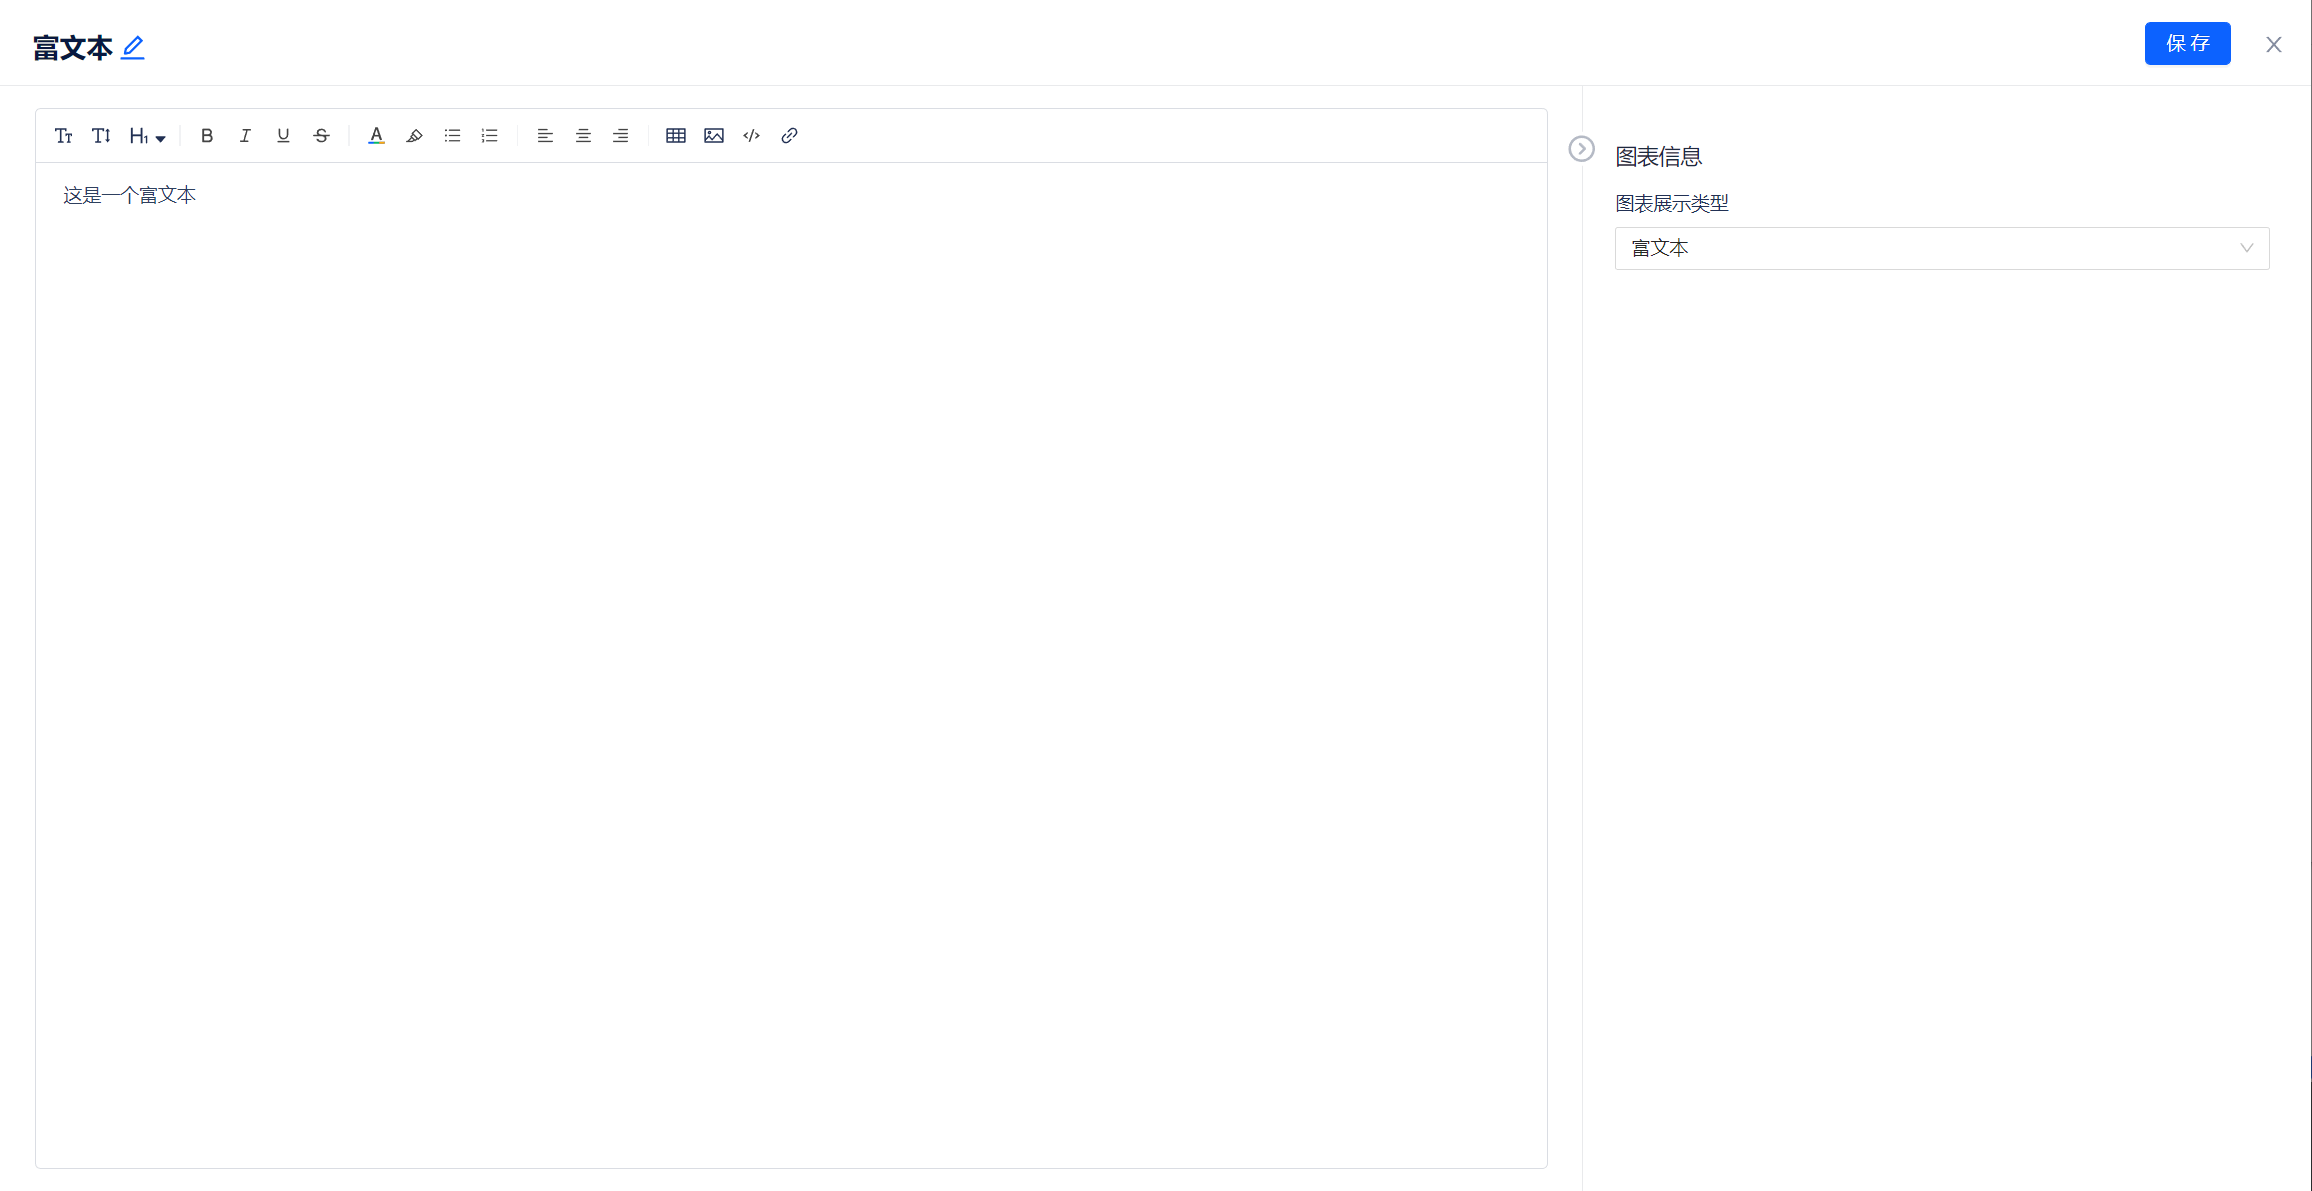Toggle underline formatting
Screen dimensions: 2312x1191
(x=283, y=136)
